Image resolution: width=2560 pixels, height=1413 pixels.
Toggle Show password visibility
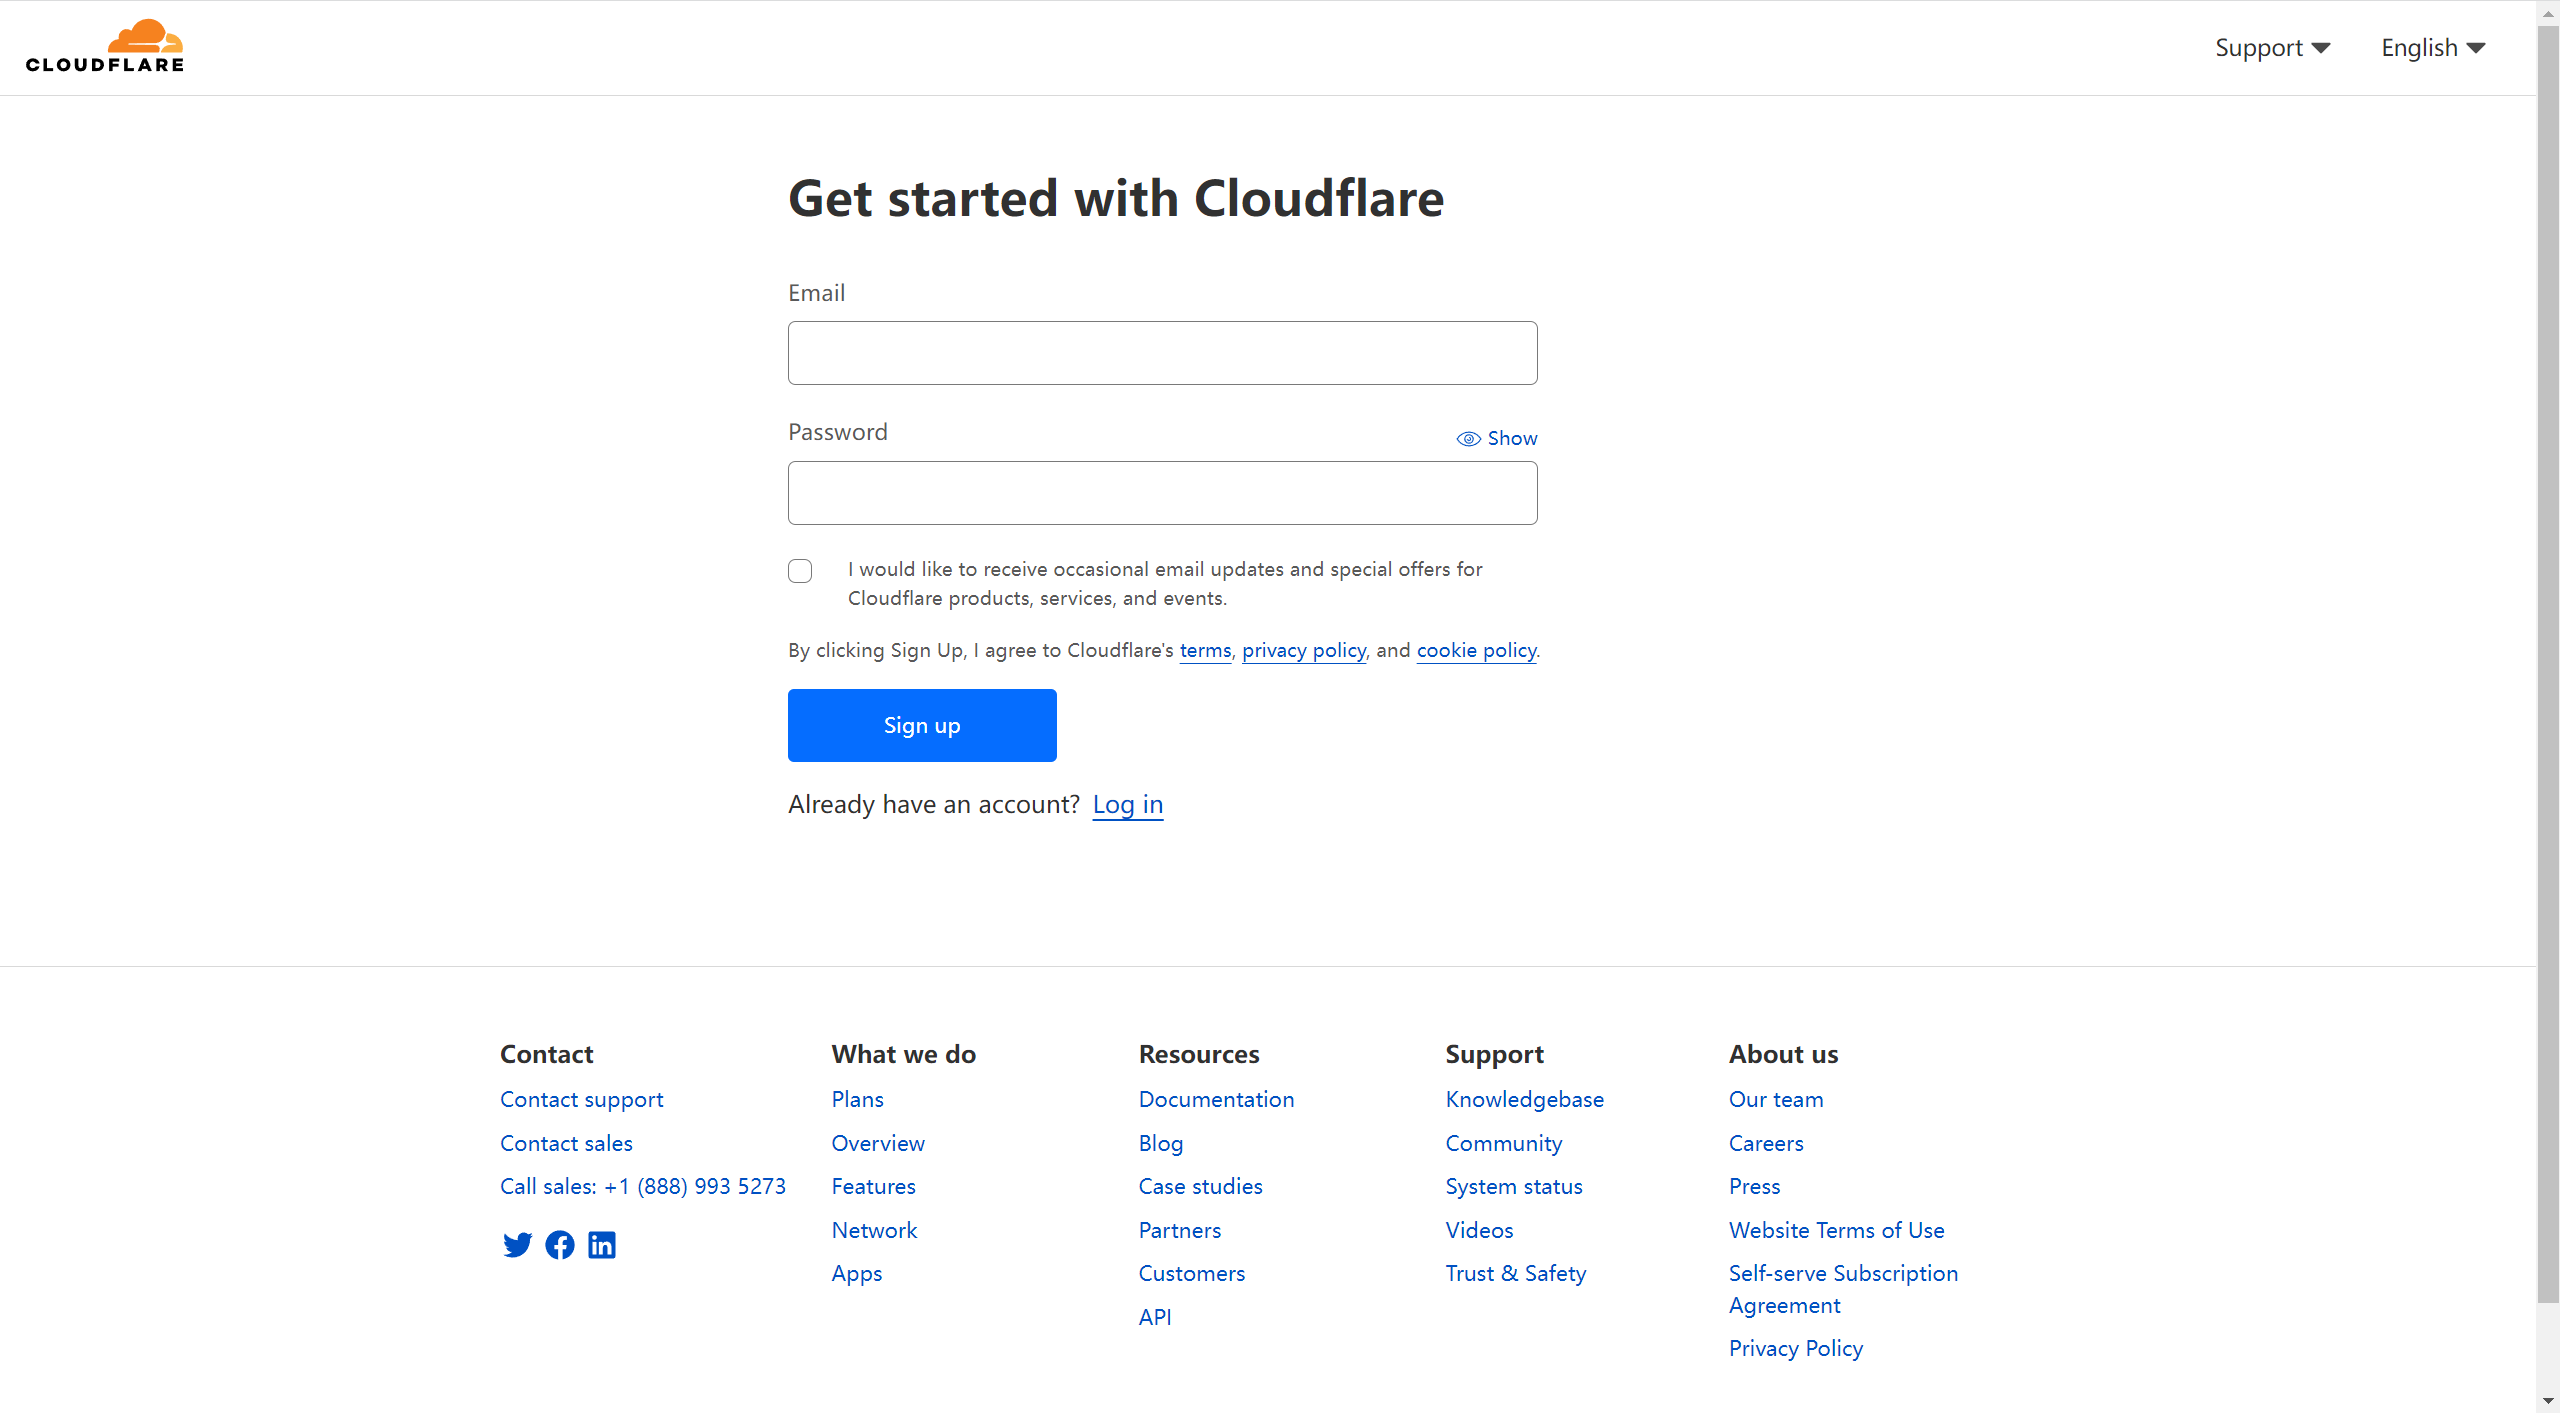pos(1497,439)
